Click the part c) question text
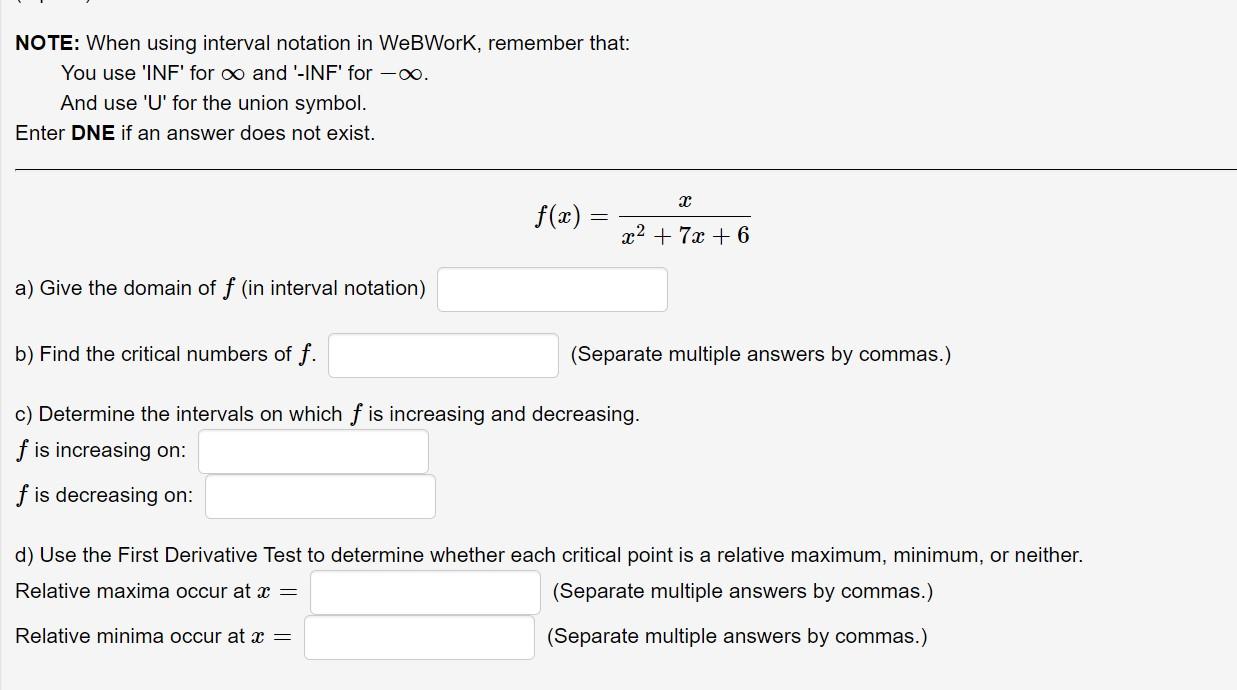The image size is (1237, 690). (x=326, y=413)
